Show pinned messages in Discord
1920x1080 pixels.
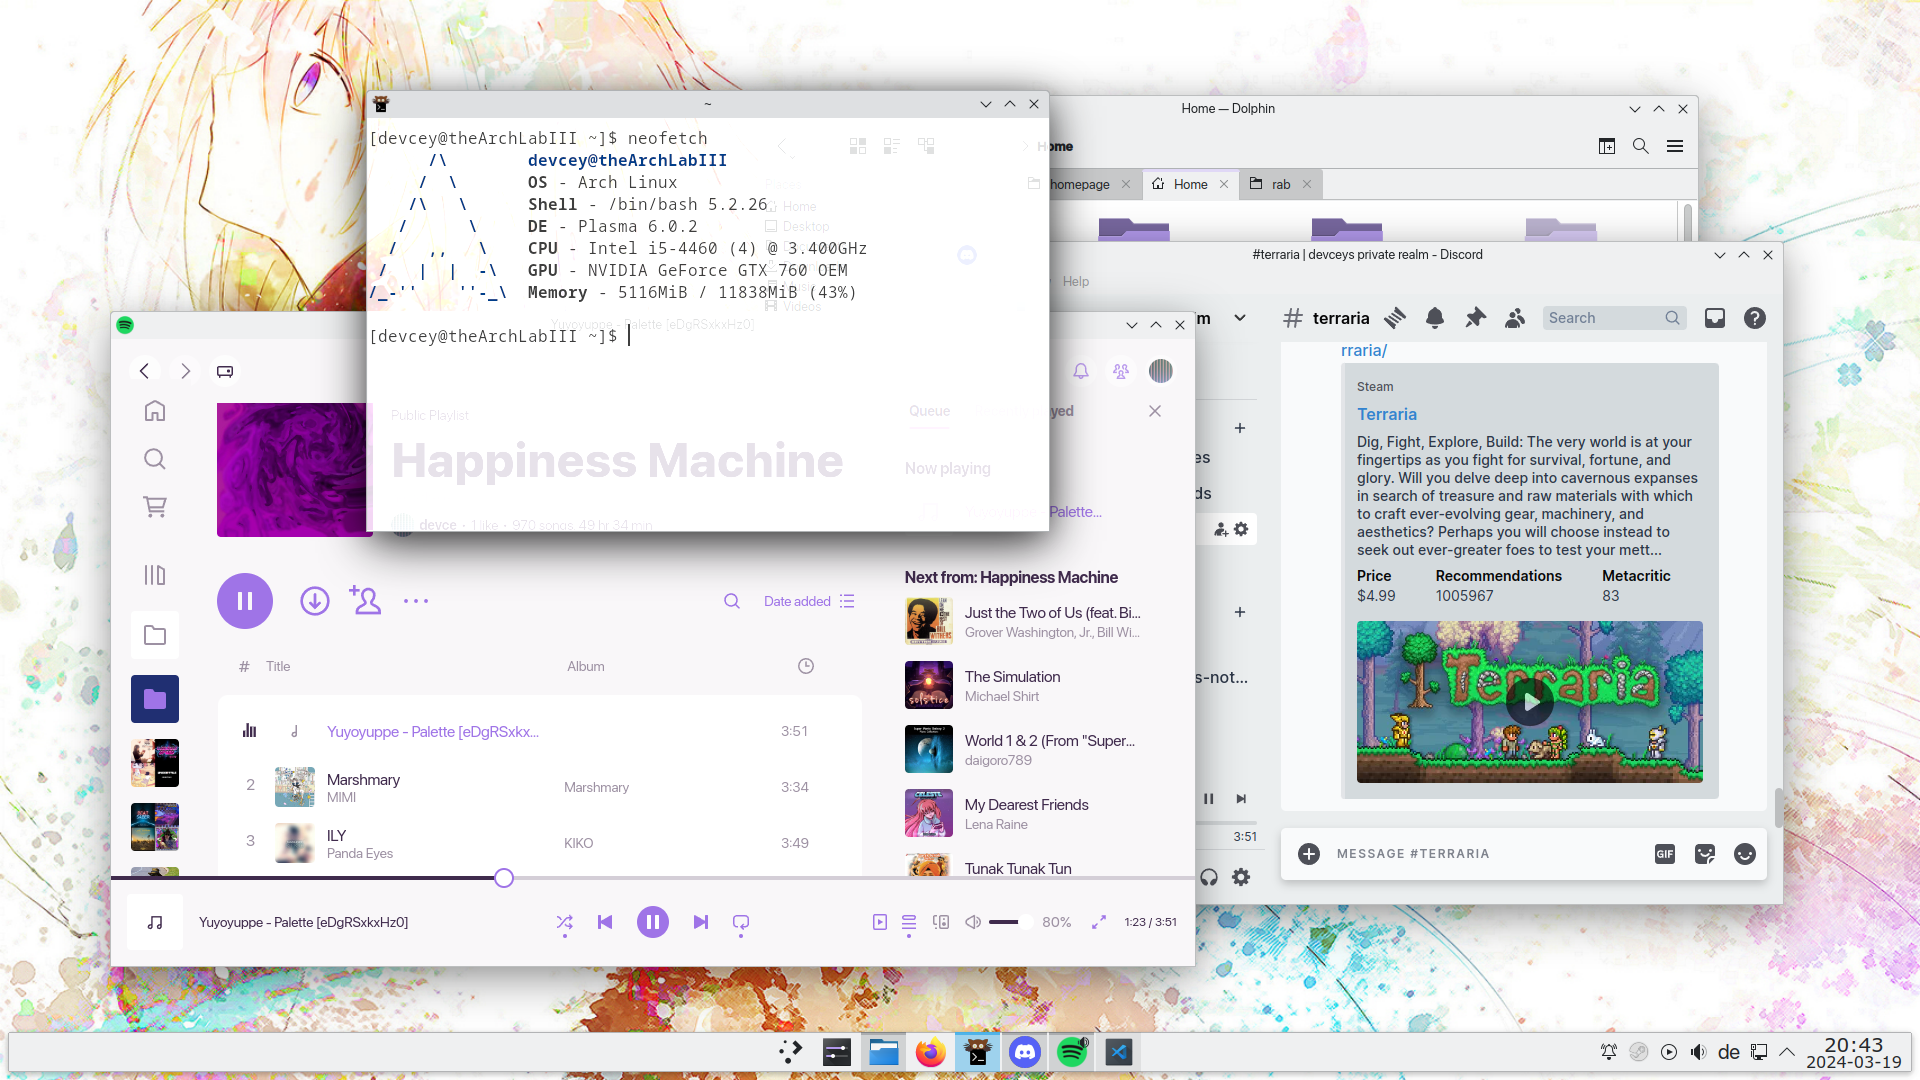[1475, 318]
